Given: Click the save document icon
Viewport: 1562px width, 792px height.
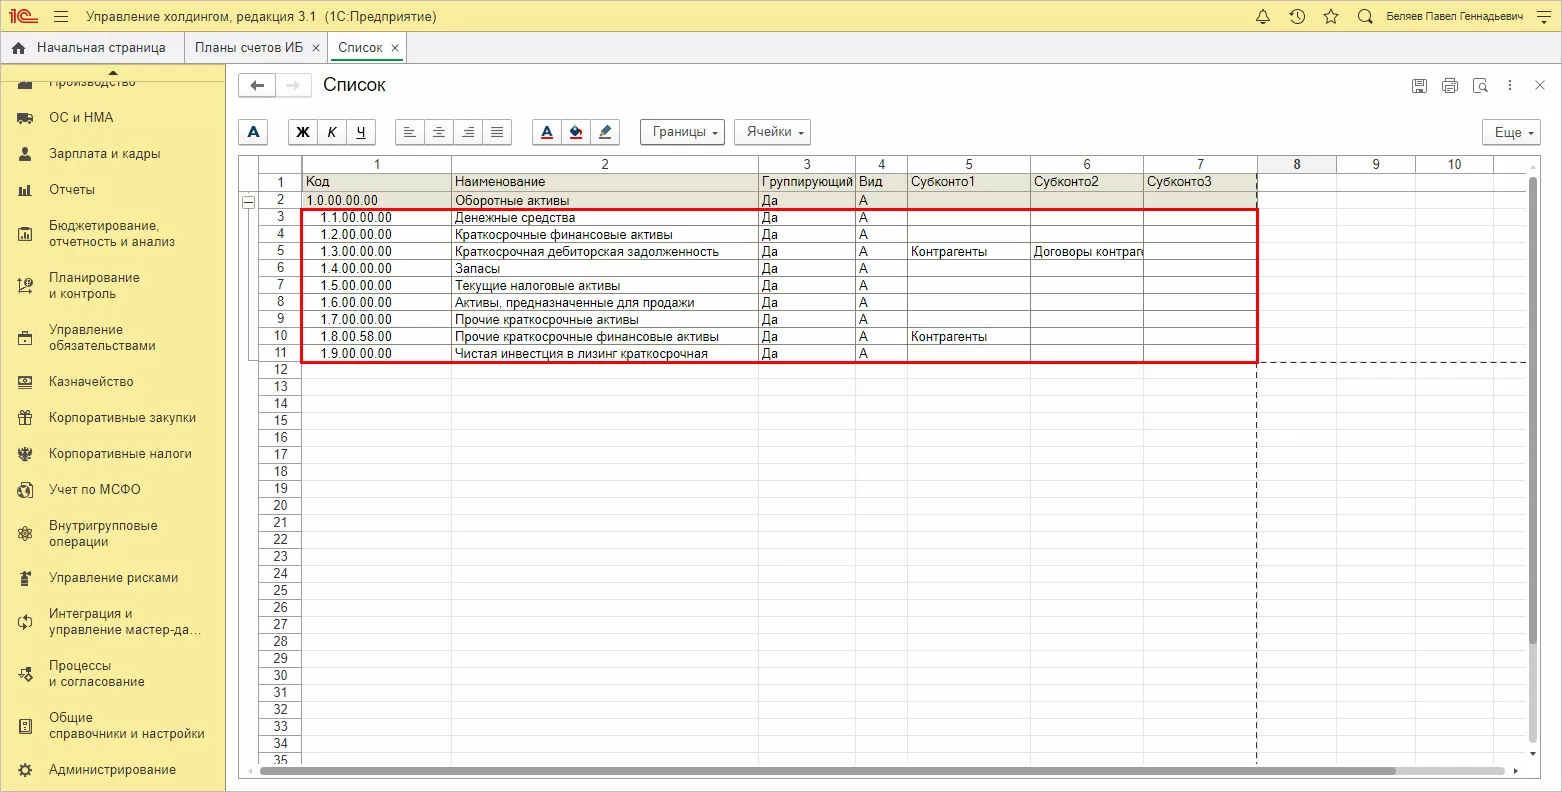Looking at the screenshot, I should point(1419,86).
